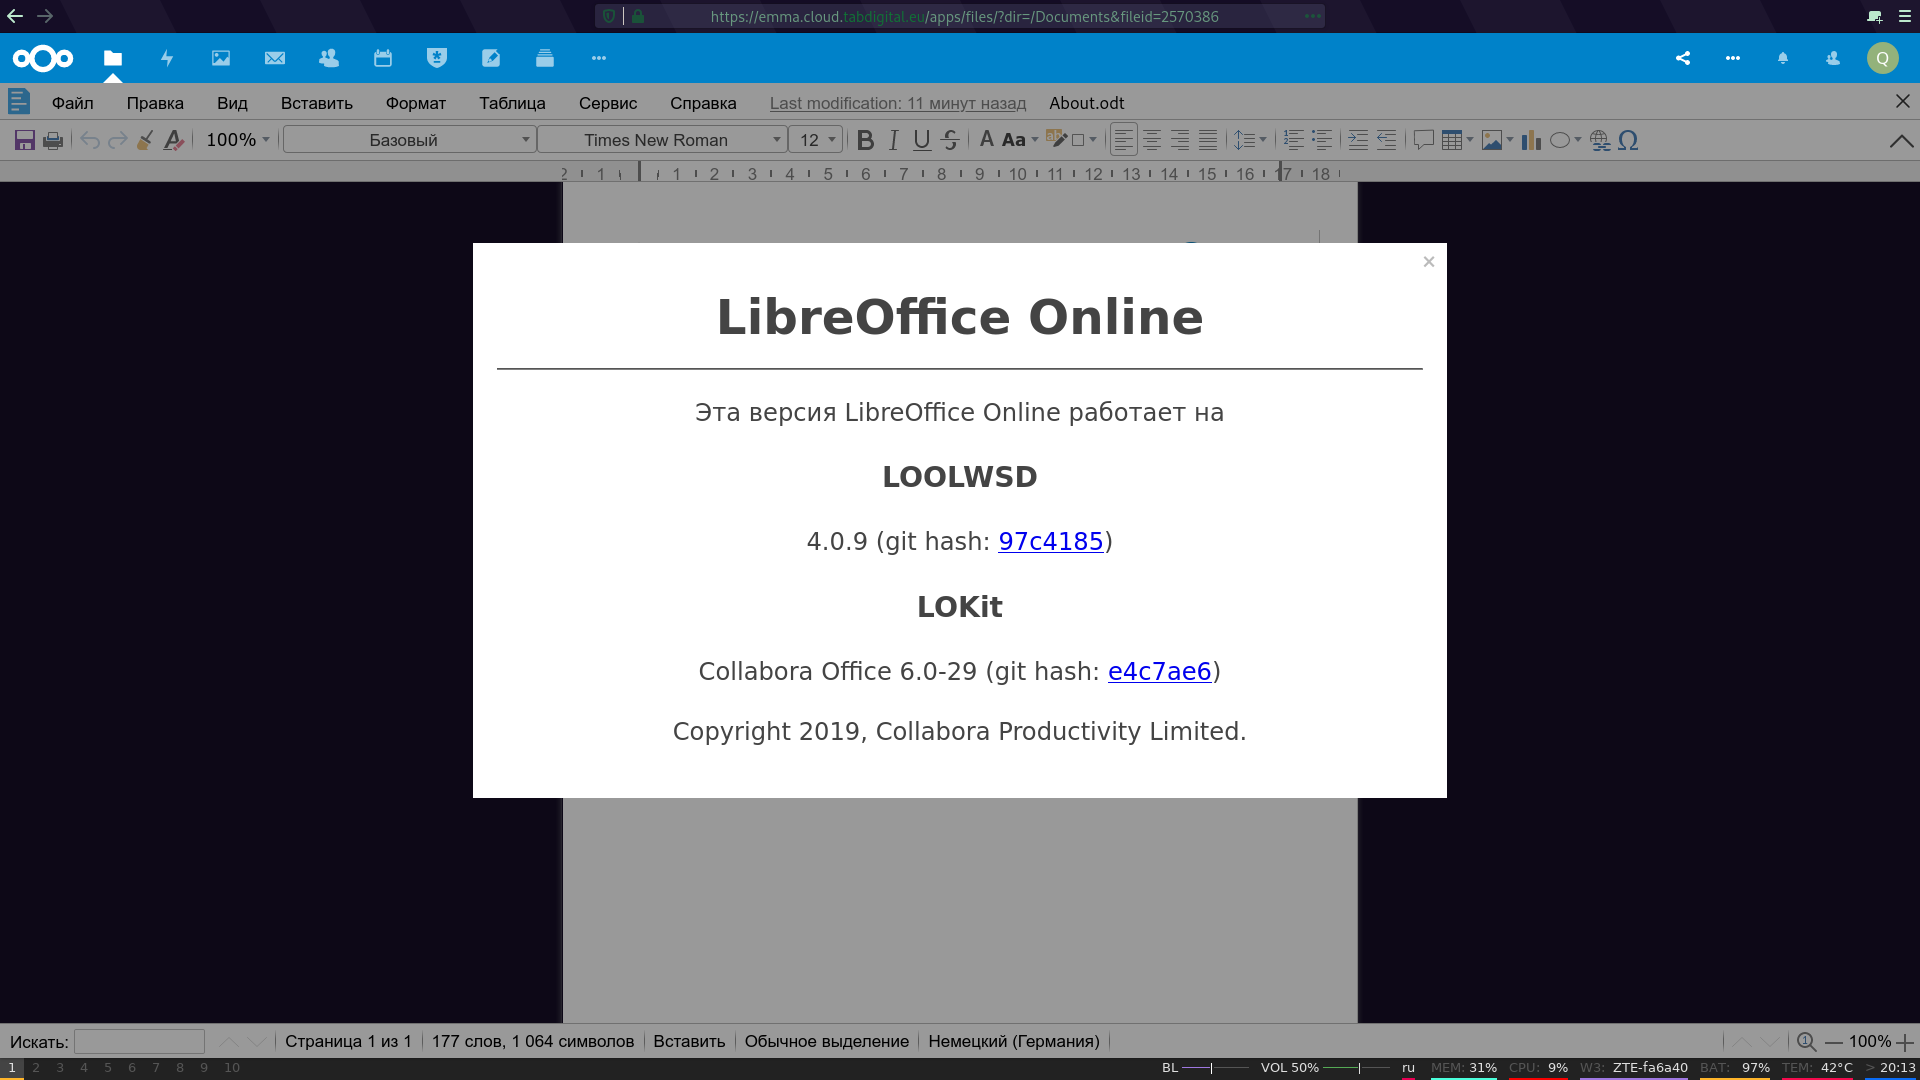
Task: Open the highlight color dropdown arrow
Action: pos(1093,140)
